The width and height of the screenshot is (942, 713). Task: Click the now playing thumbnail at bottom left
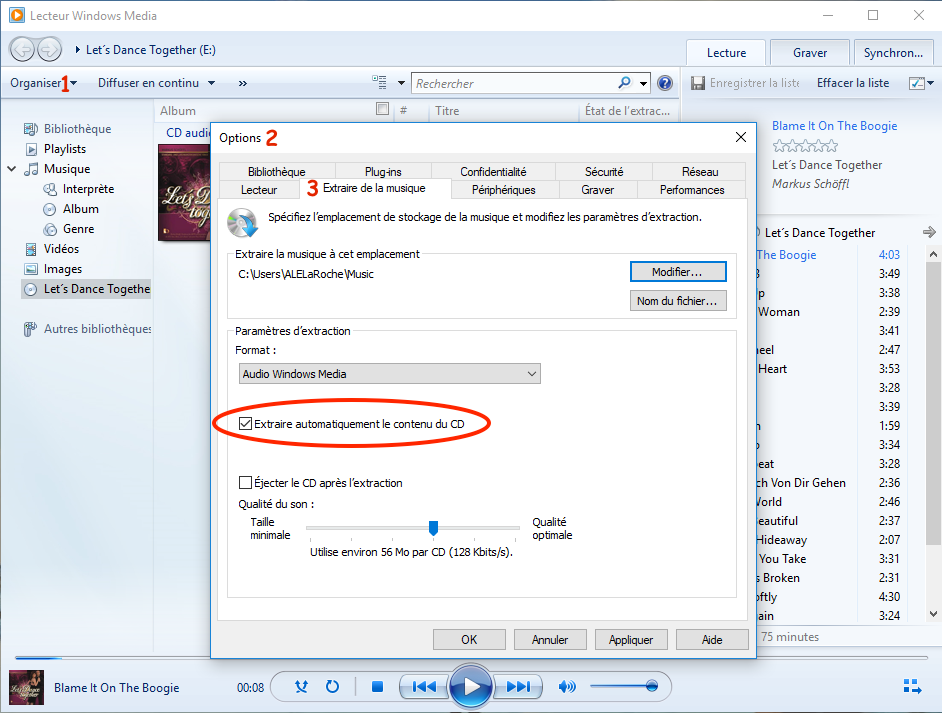26,687
